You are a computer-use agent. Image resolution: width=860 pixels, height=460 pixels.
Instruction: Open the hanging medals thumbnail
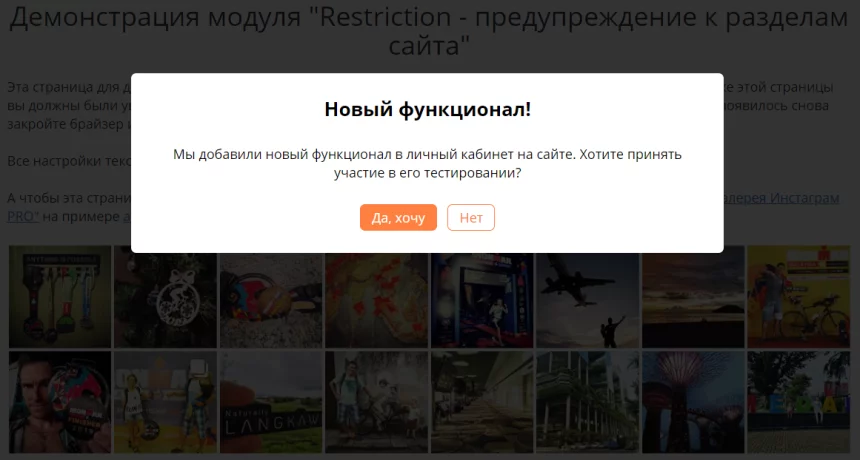(60, 296)
